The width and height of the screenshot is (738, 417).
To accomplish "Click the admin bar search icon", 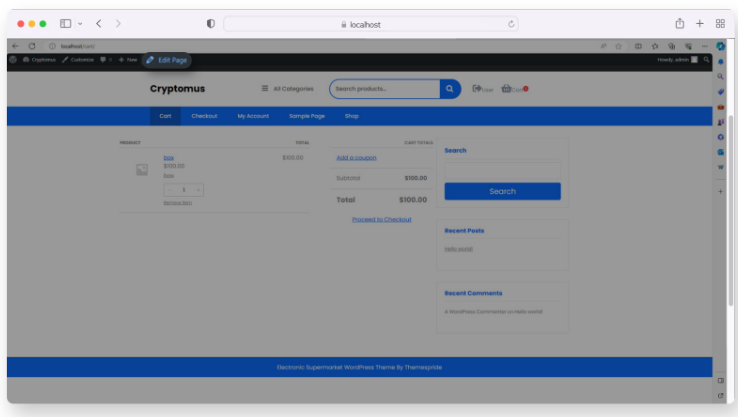I will click(707, 60).
